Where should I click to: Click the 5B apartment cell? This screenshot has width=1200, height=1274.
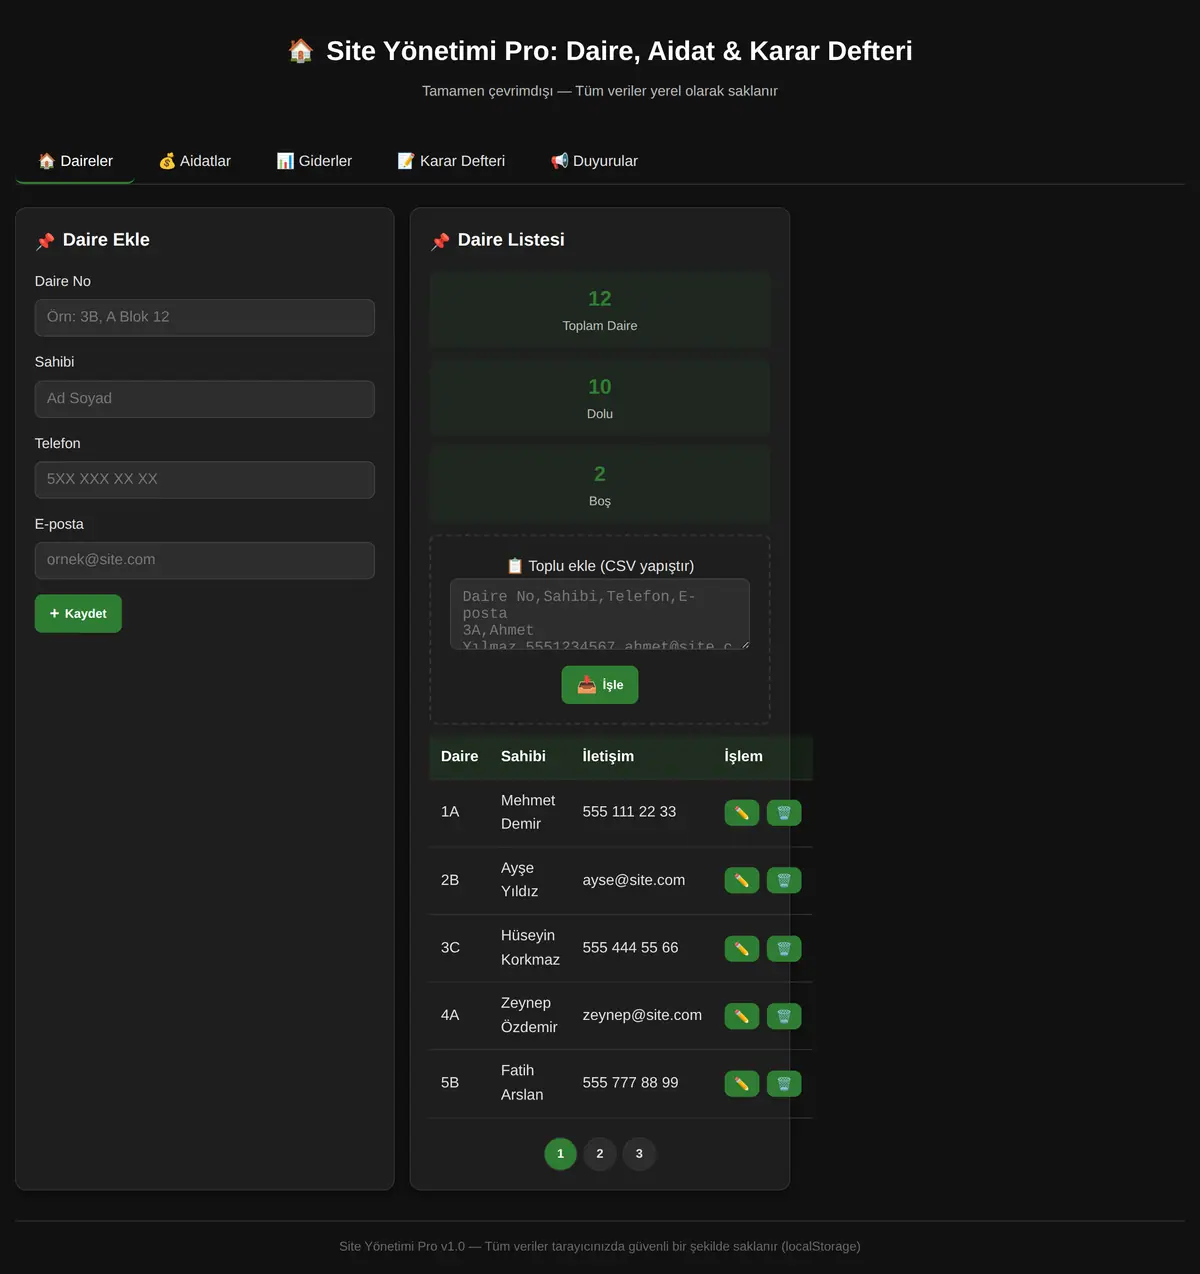click(x=459, y=1083)
